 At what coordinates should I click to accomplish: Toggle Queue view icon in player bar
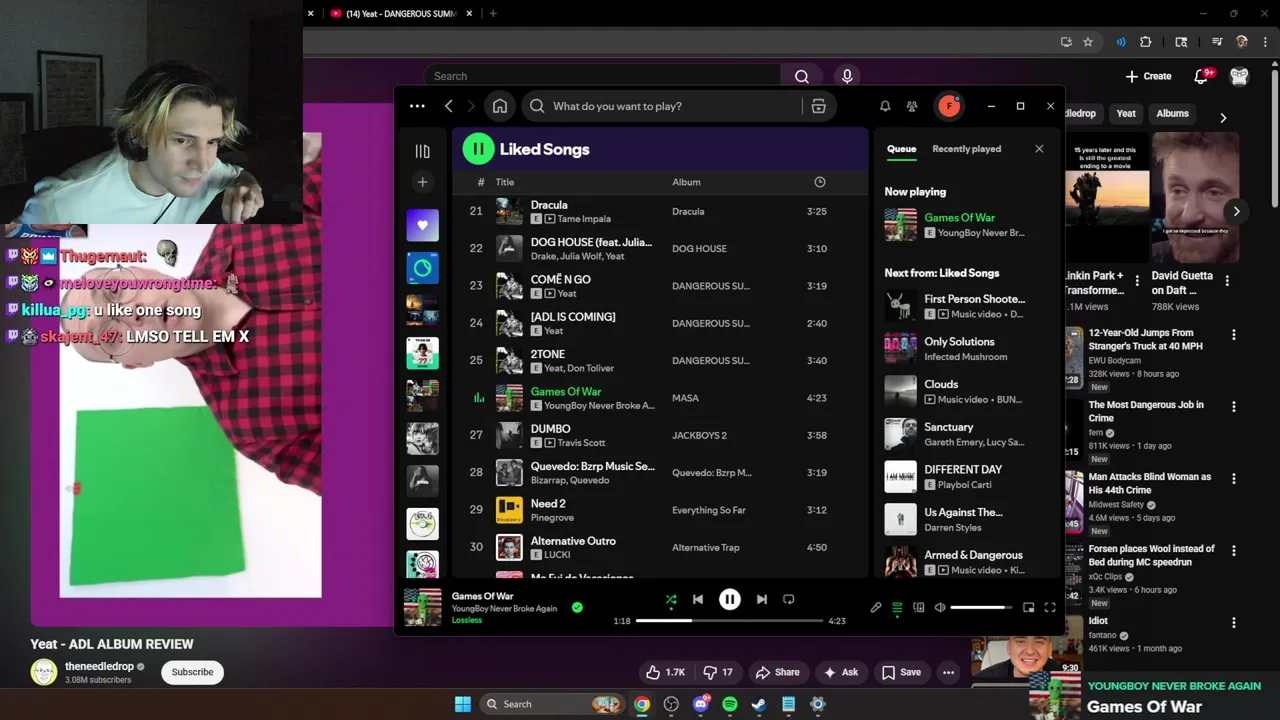coord(897,607)
